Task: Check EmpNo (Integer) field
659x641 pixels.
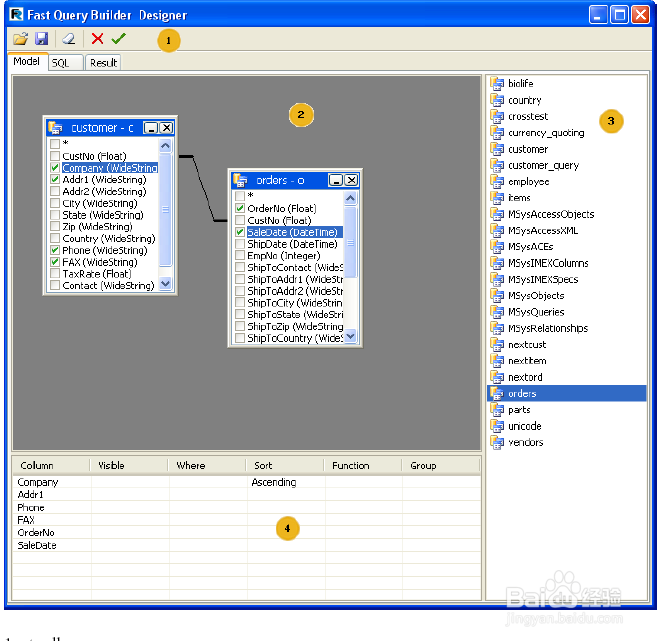Action: [x=240, y=255]
